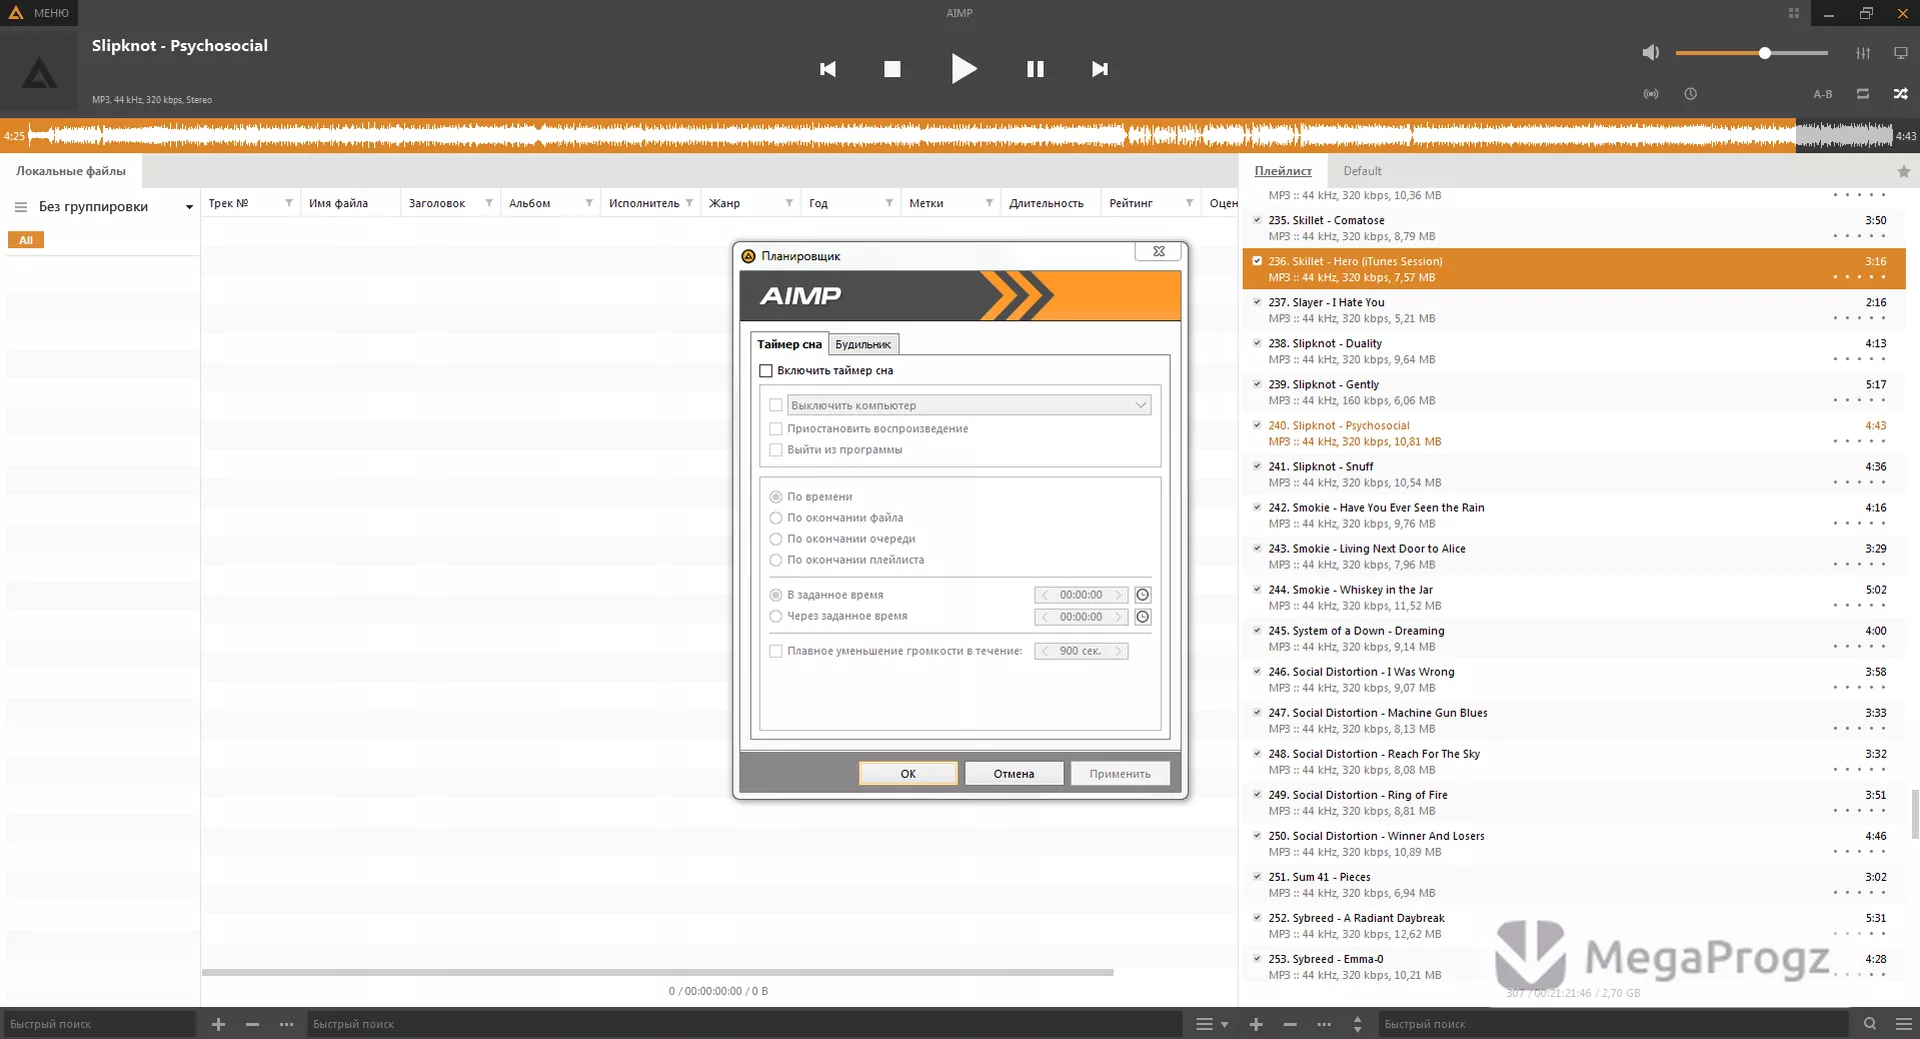This screenshot has height=1039, width=1920.
Task: Open the equalizer and sound effects icon
Action: click(x=1863, y=53)
